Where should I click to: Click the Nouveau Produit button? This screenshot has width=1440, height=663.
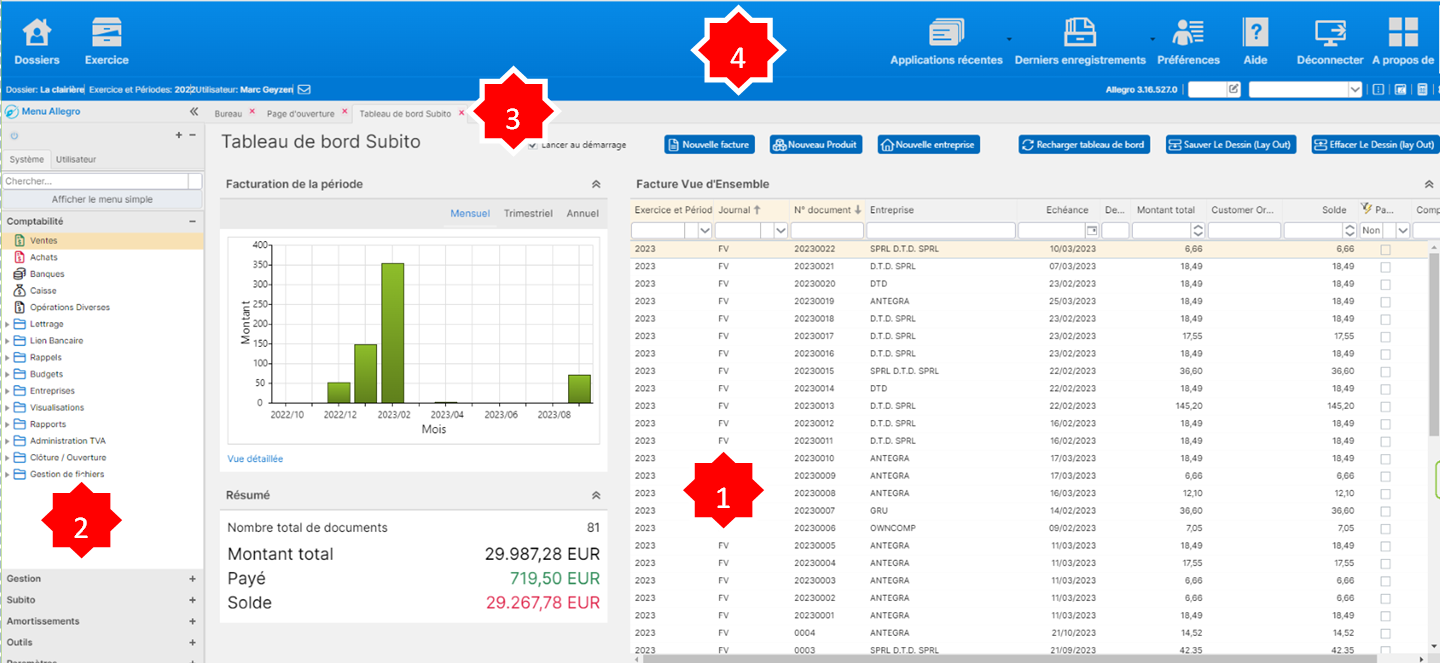[815, 145]
